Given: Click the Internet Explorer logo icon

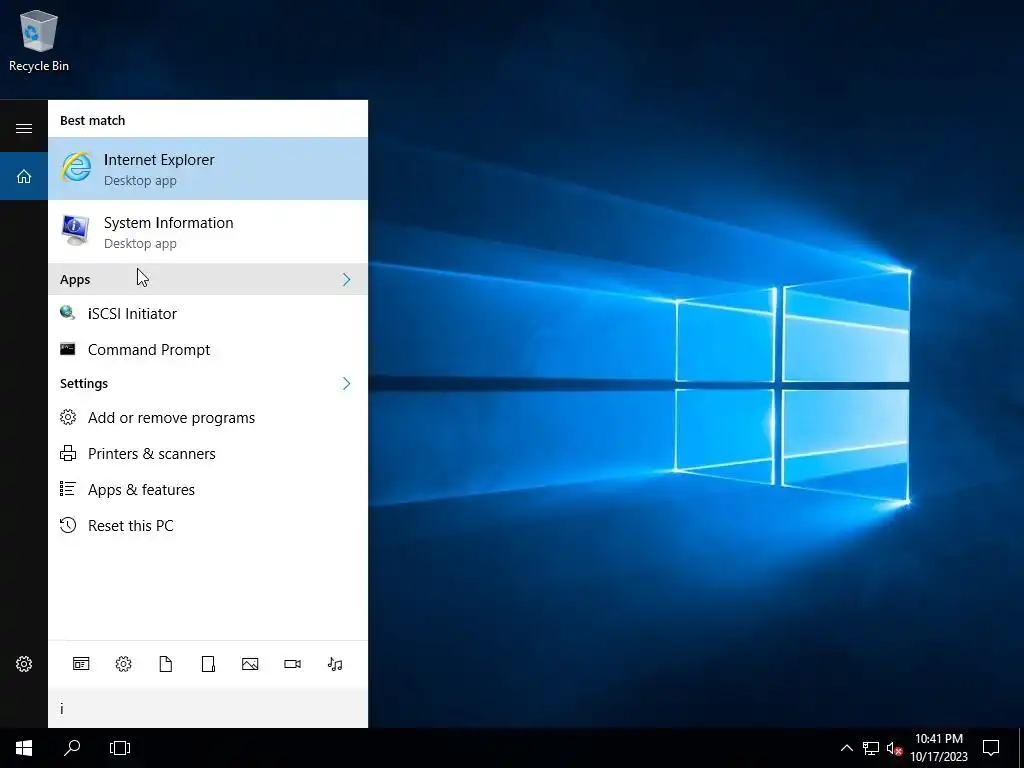Looking at the screenshot, I should click(76, 167).
